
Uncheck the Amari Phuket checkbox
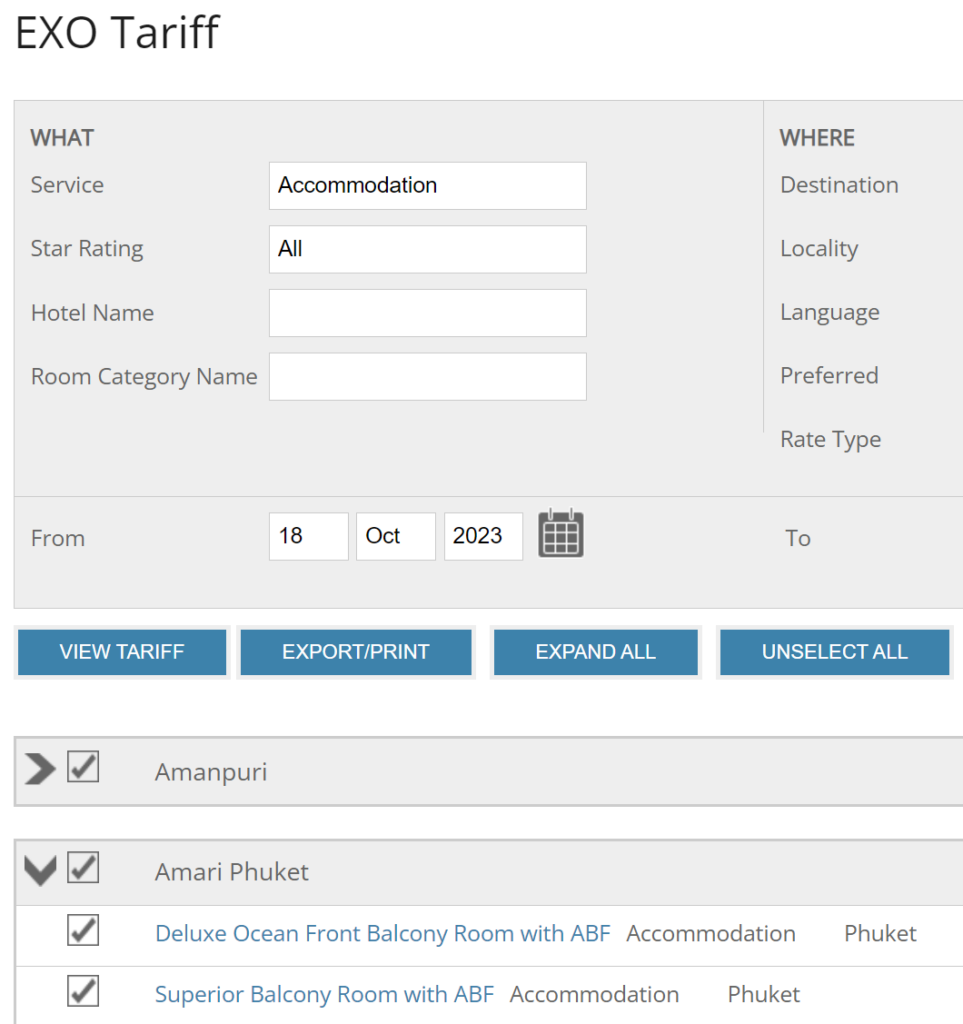click(x=83, y=867)
